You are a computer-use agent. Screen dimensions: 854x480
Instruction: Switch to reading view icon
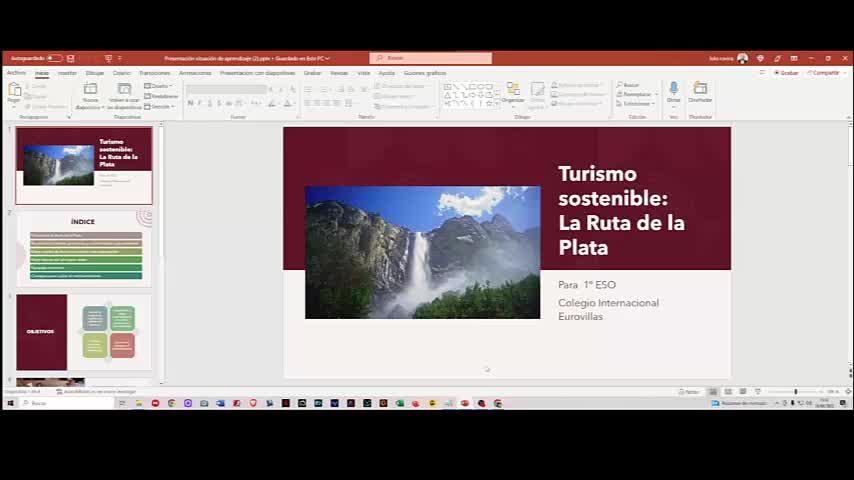pos(743,392)
